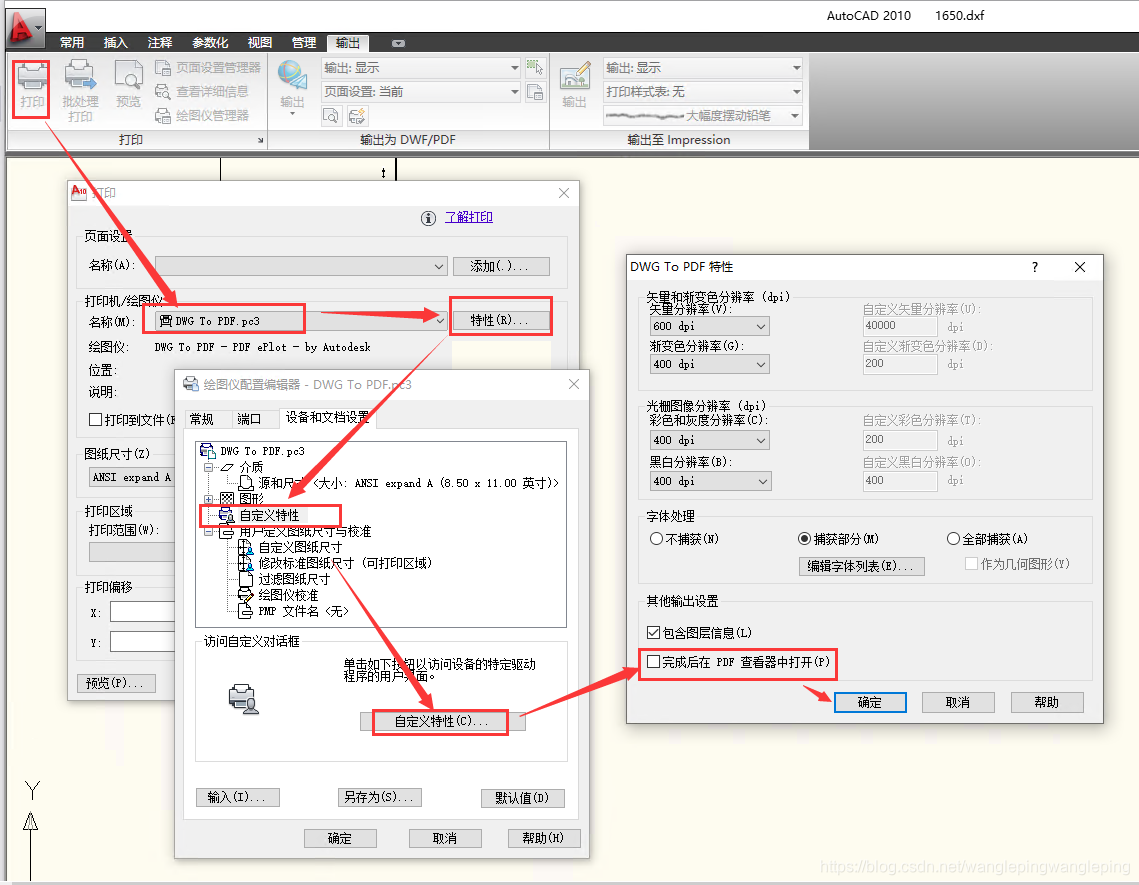Open the 常规 tab in plotter editor
This screenshot has height=885, width=1139.
tap(201, 419)
